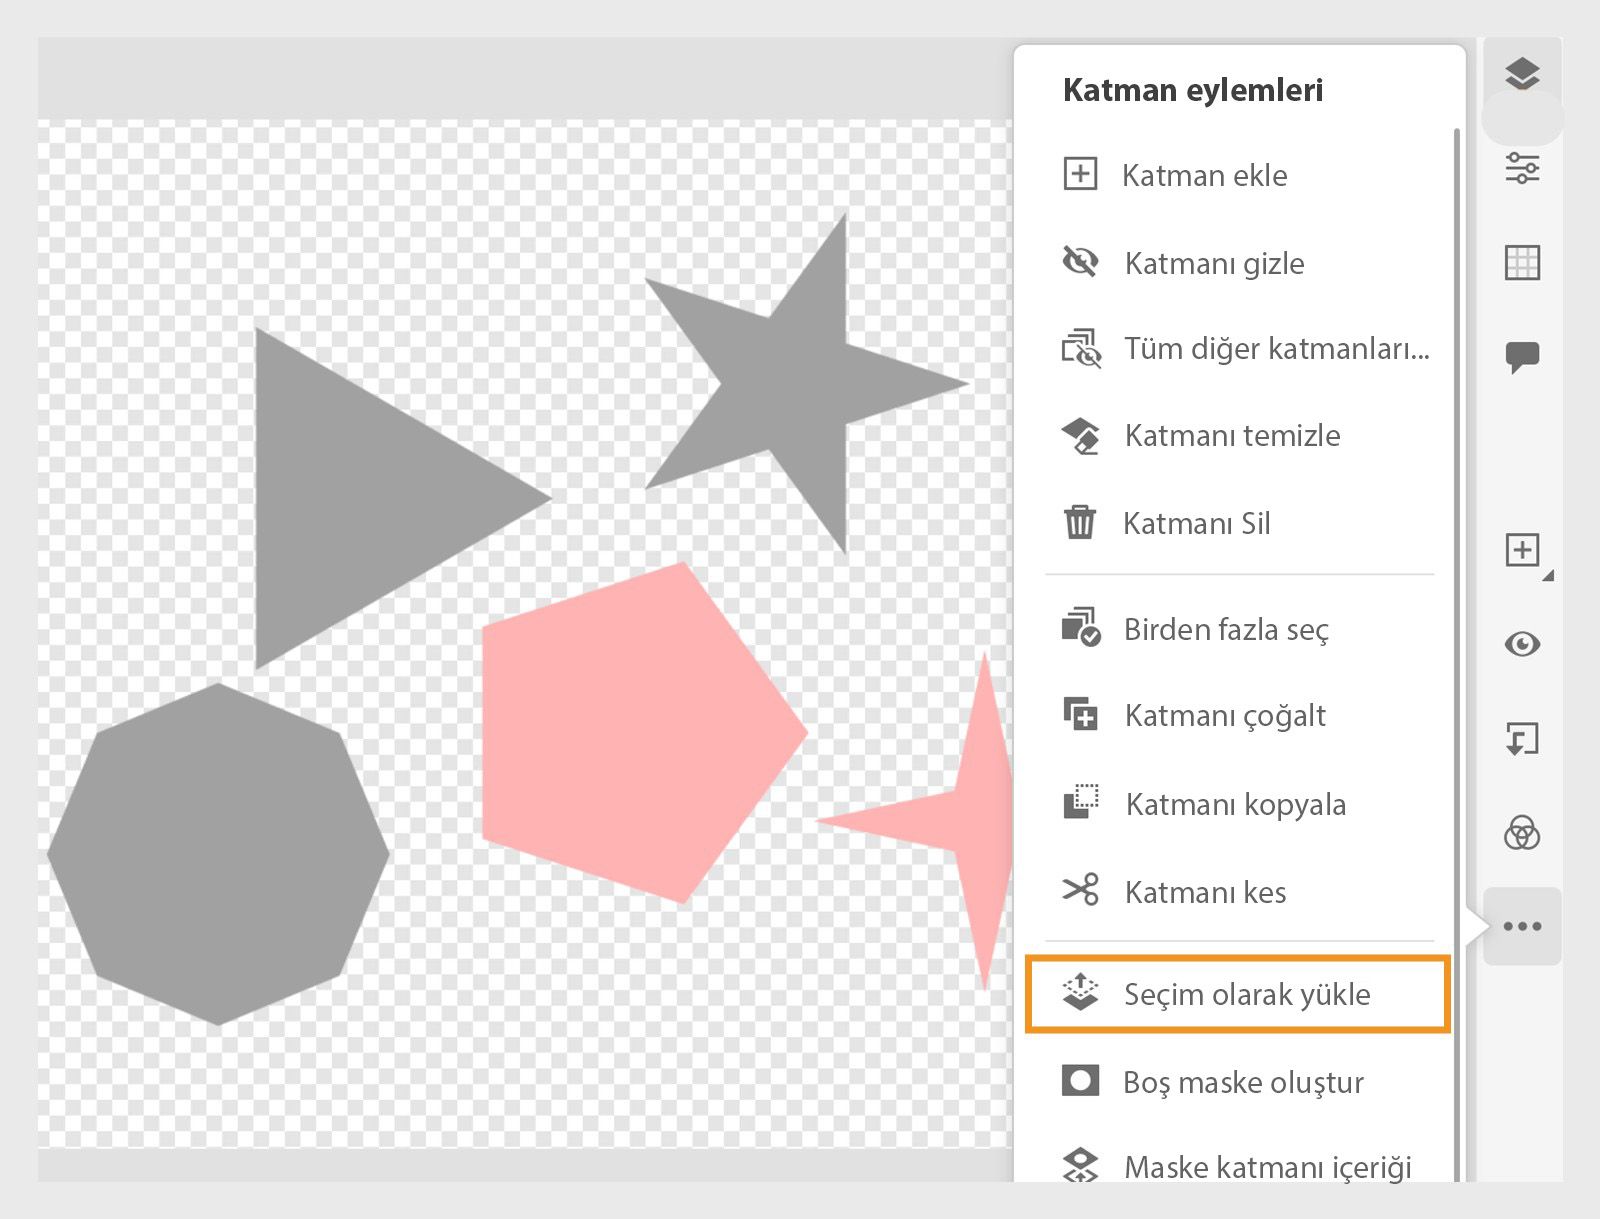This screenshot has height=1219, width=1600.
Task: Click the three-dot layer actions icon
Action: click(1522, 925)
